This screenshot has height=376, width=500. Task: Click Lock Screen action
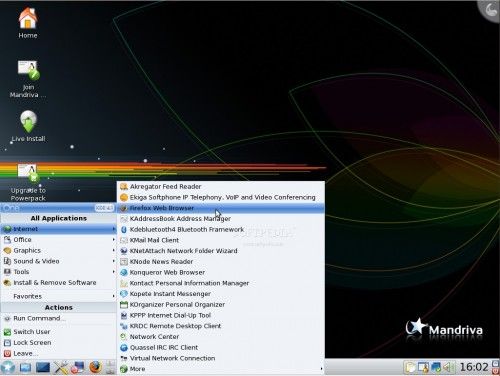click(x=59, y=342)
